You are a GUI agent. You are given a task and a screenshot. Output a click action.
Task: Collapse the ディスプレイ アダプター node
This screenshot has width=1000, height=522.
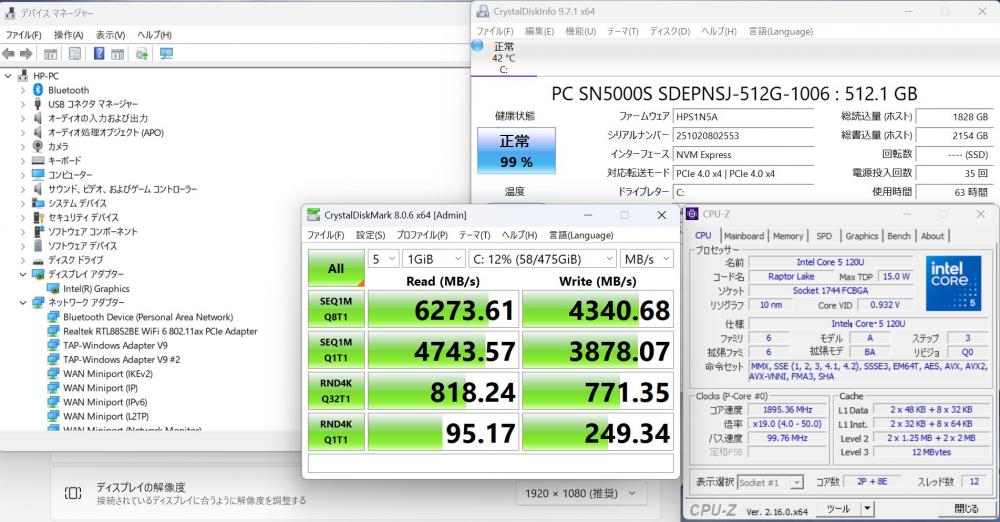point(23,274)
